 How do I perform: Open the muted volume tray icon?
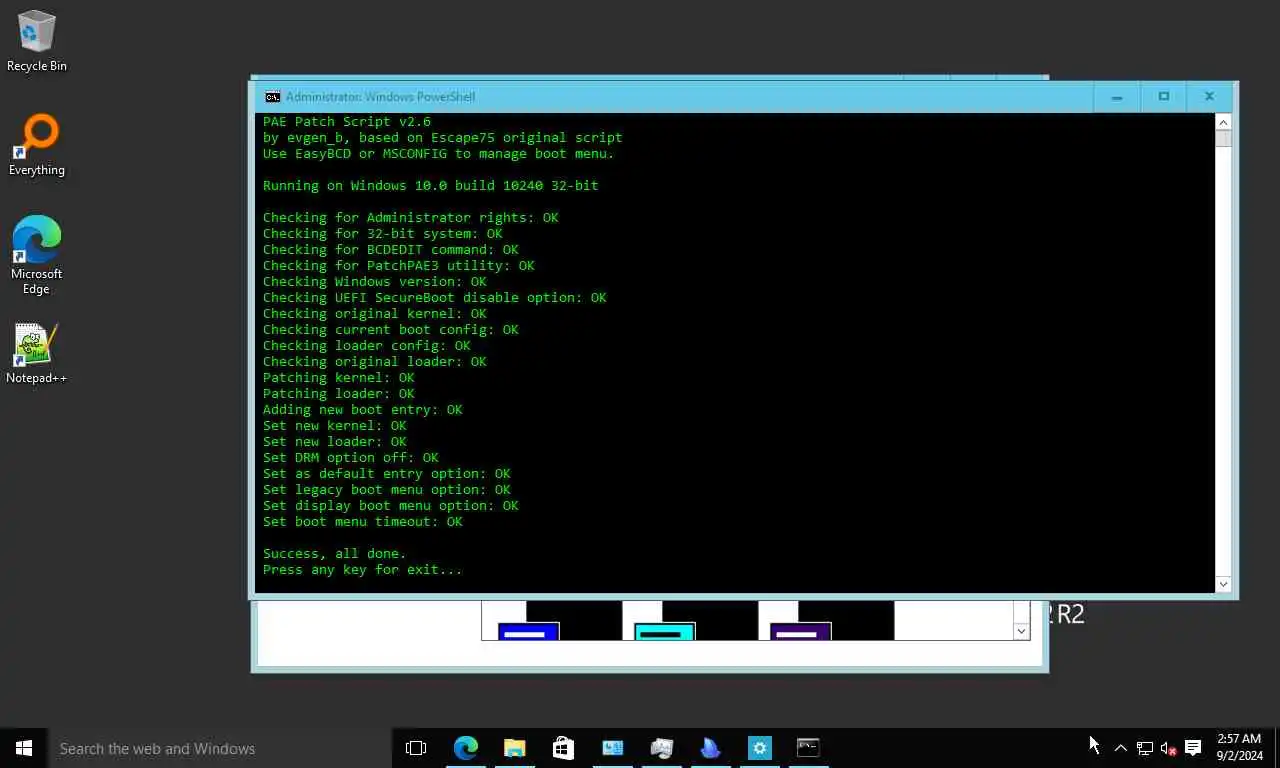tap(1168, 748)
